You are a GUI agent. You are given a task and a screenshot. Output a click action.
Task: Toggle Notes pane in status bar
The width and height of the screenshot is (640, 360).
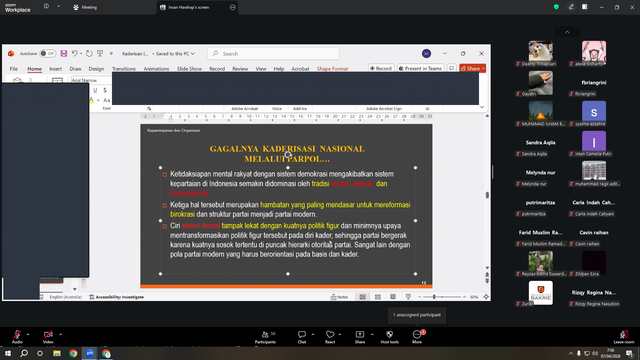click(340, 297)
